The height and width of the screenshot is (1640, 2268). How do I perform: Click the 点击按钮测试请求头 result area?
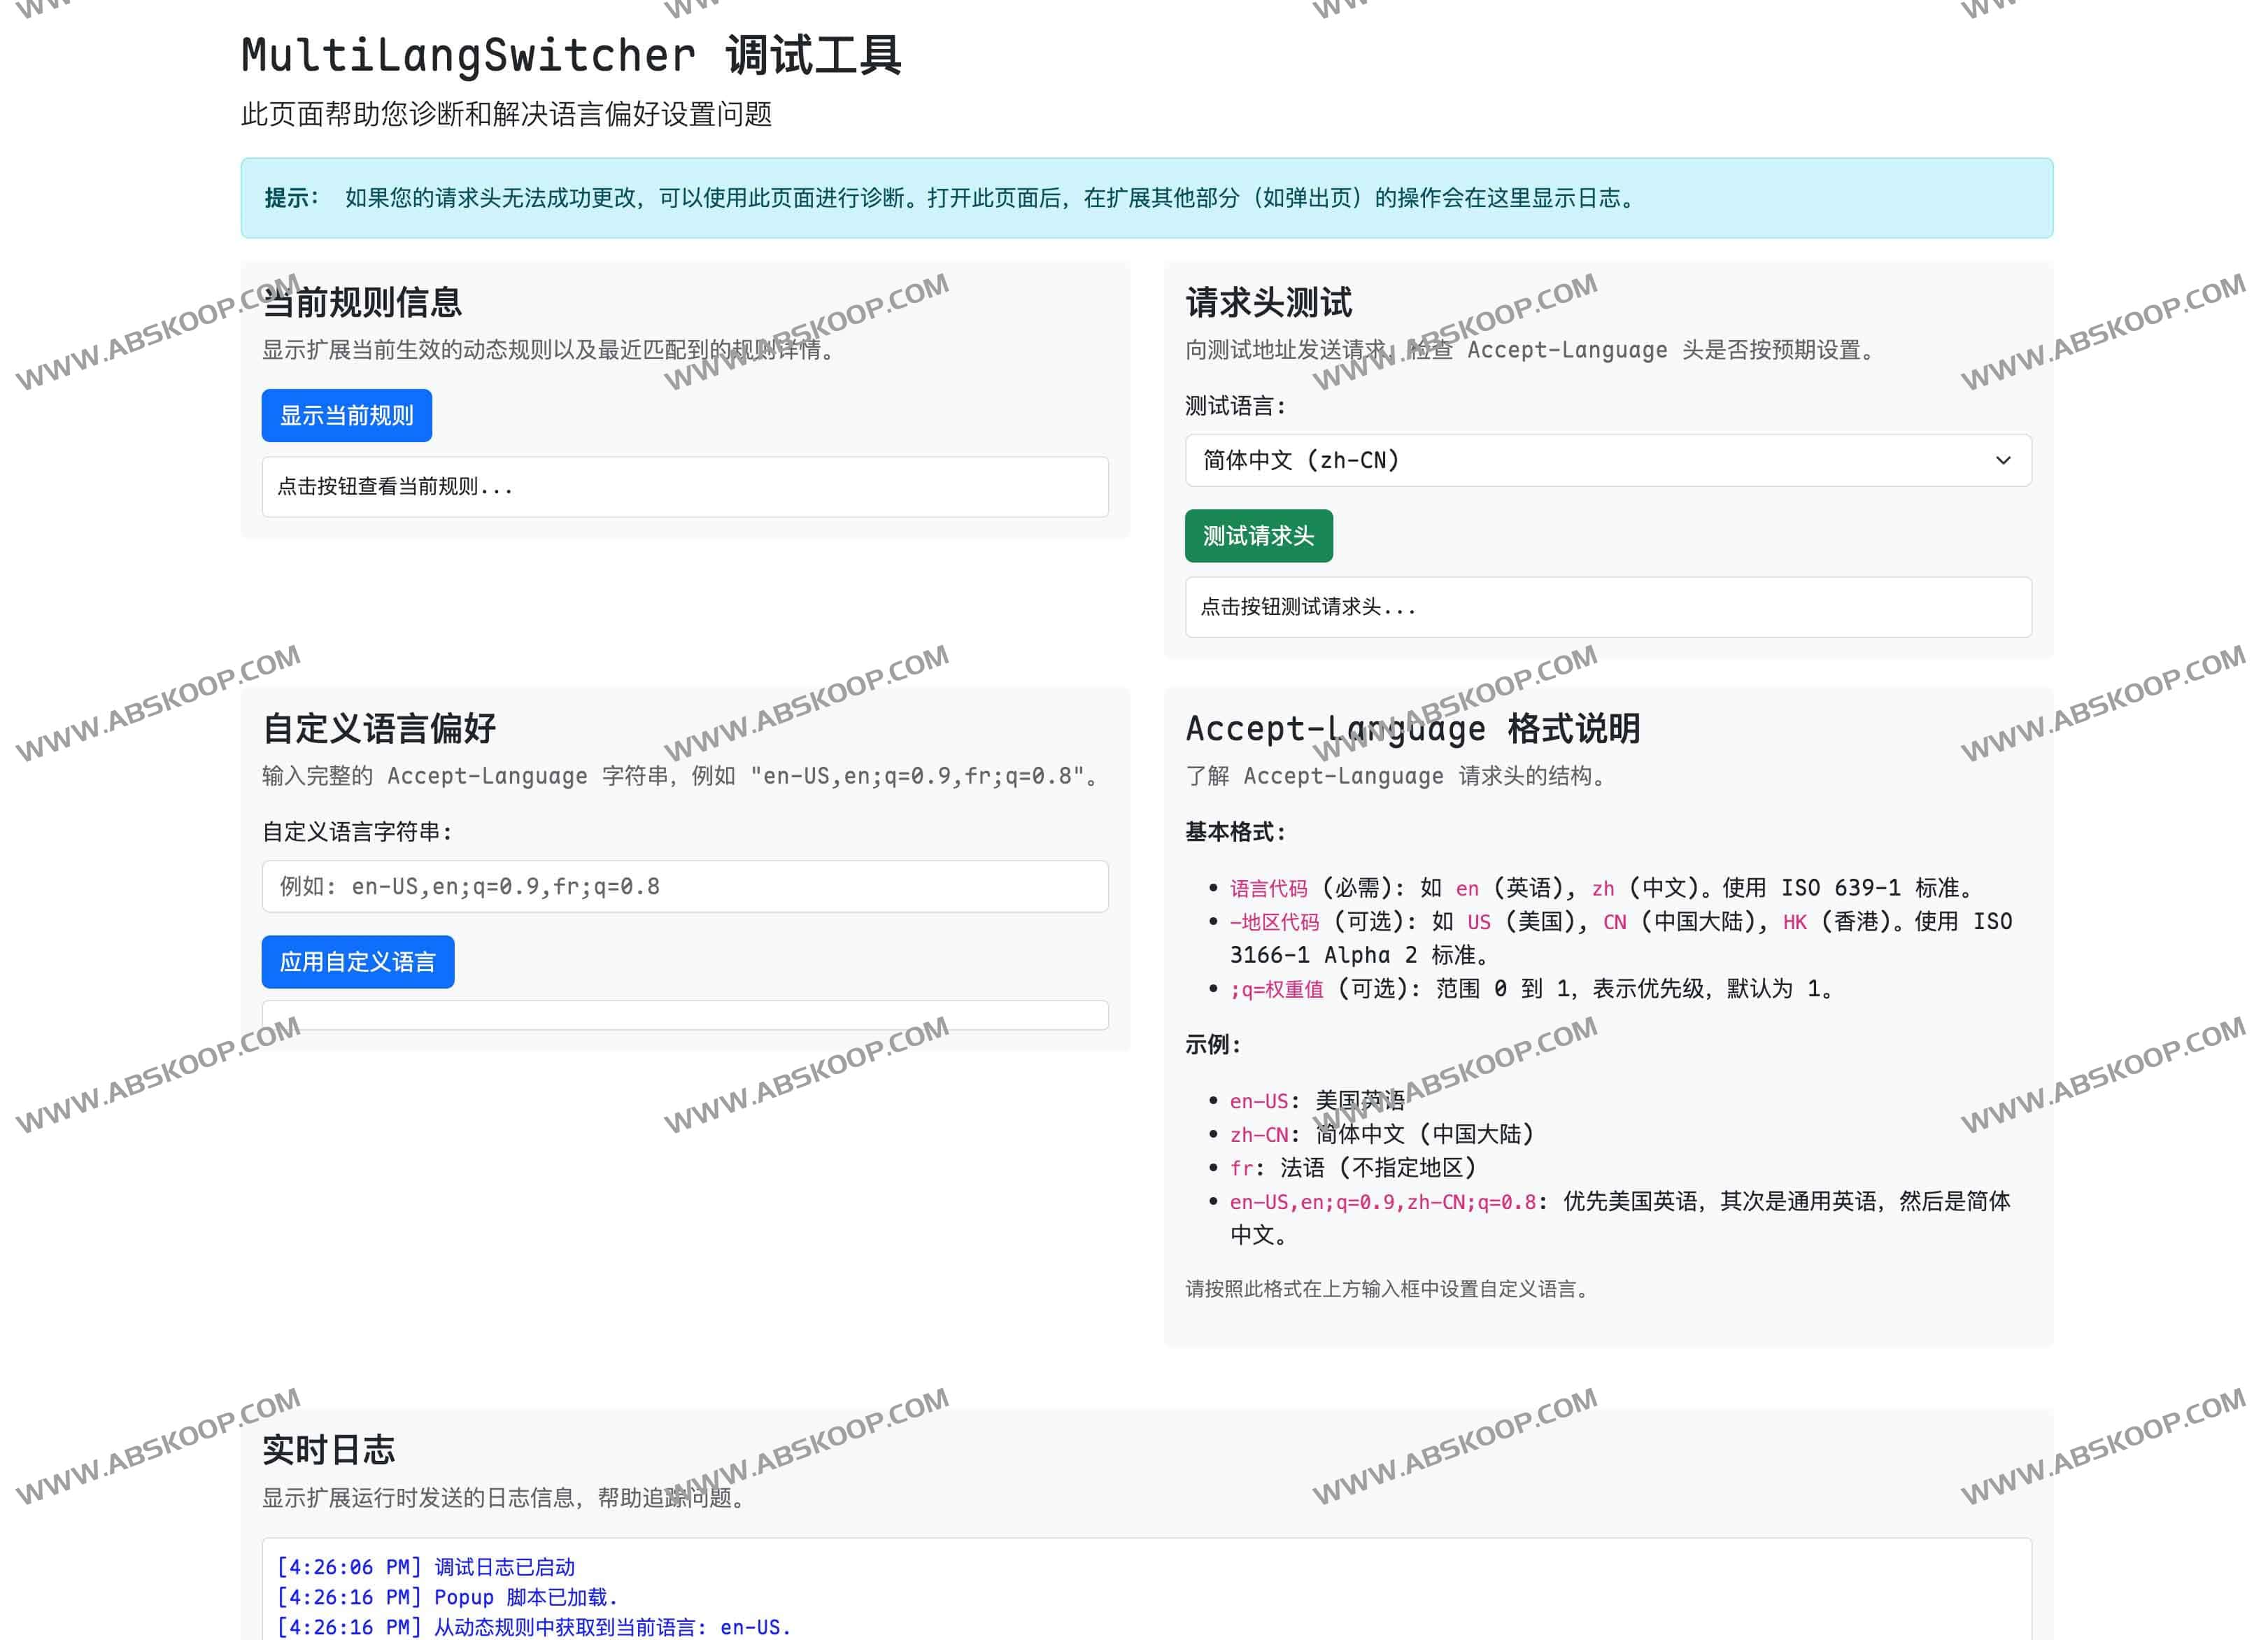click(1606, 608)
